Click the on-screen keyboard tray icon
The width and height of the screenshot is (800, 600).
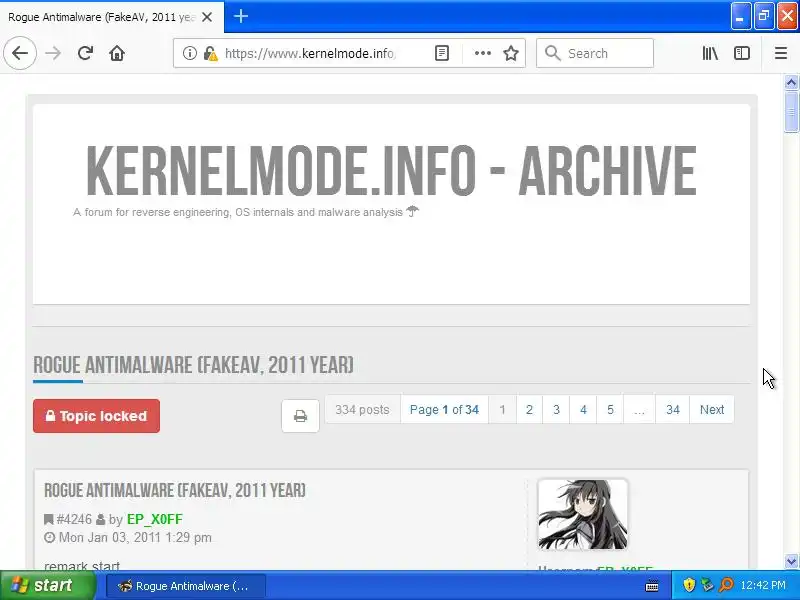point(652,586)
